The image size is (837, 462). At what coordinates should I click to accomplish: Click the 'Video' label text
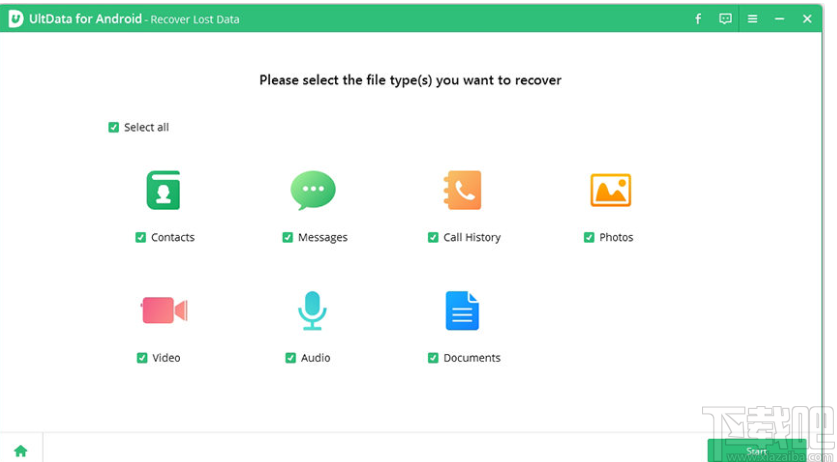click(166, 358)
